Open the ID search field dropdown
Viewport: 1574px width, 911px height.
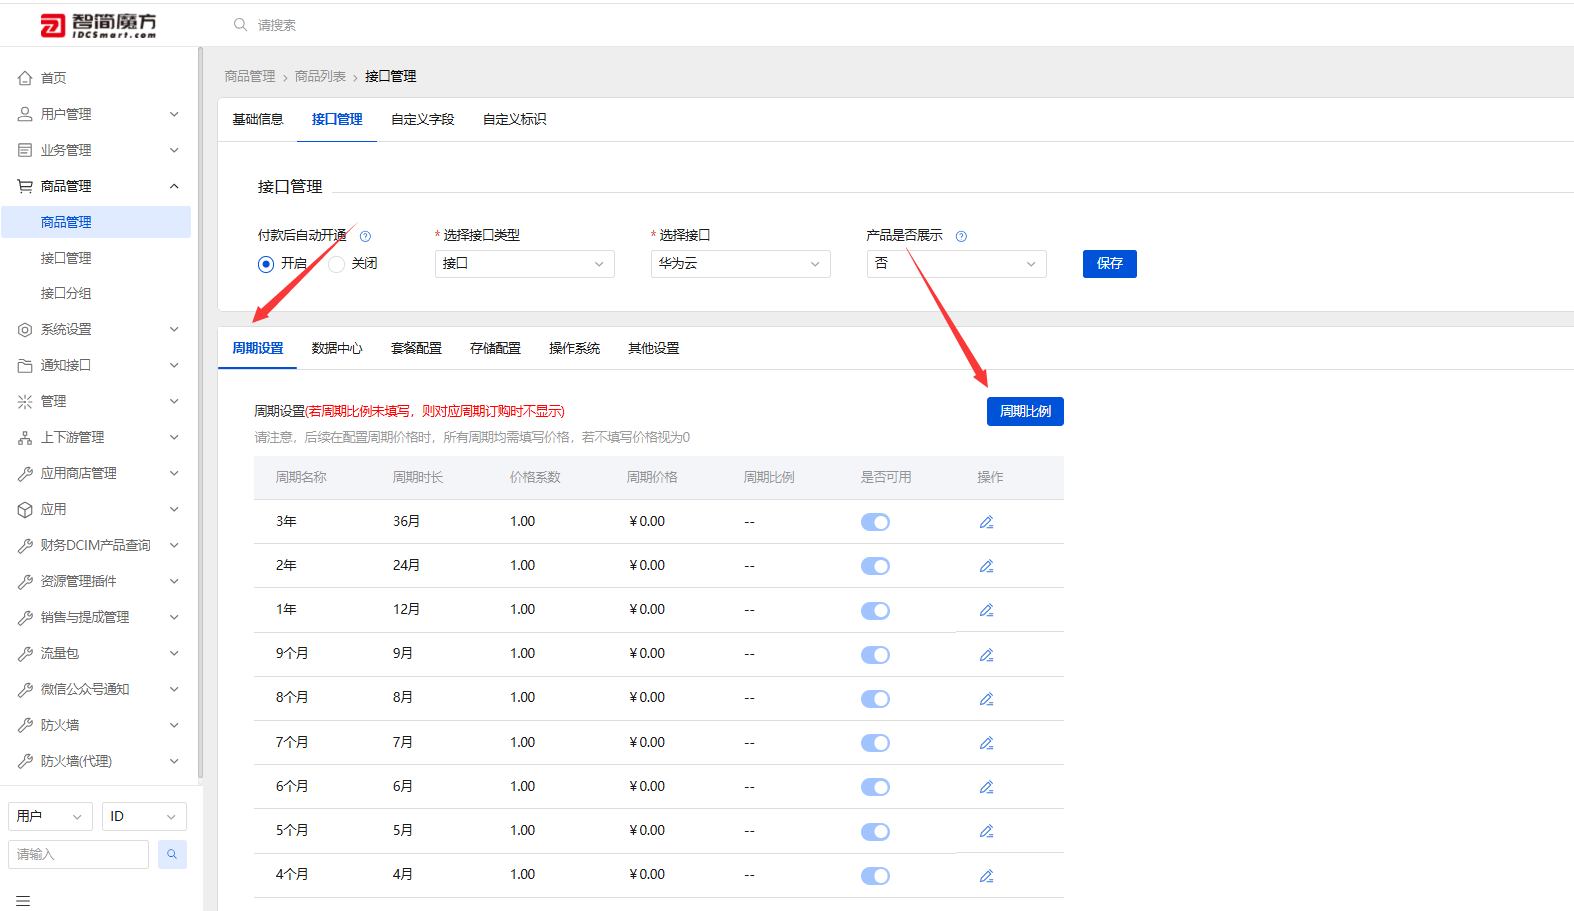(x=144, y=817)
